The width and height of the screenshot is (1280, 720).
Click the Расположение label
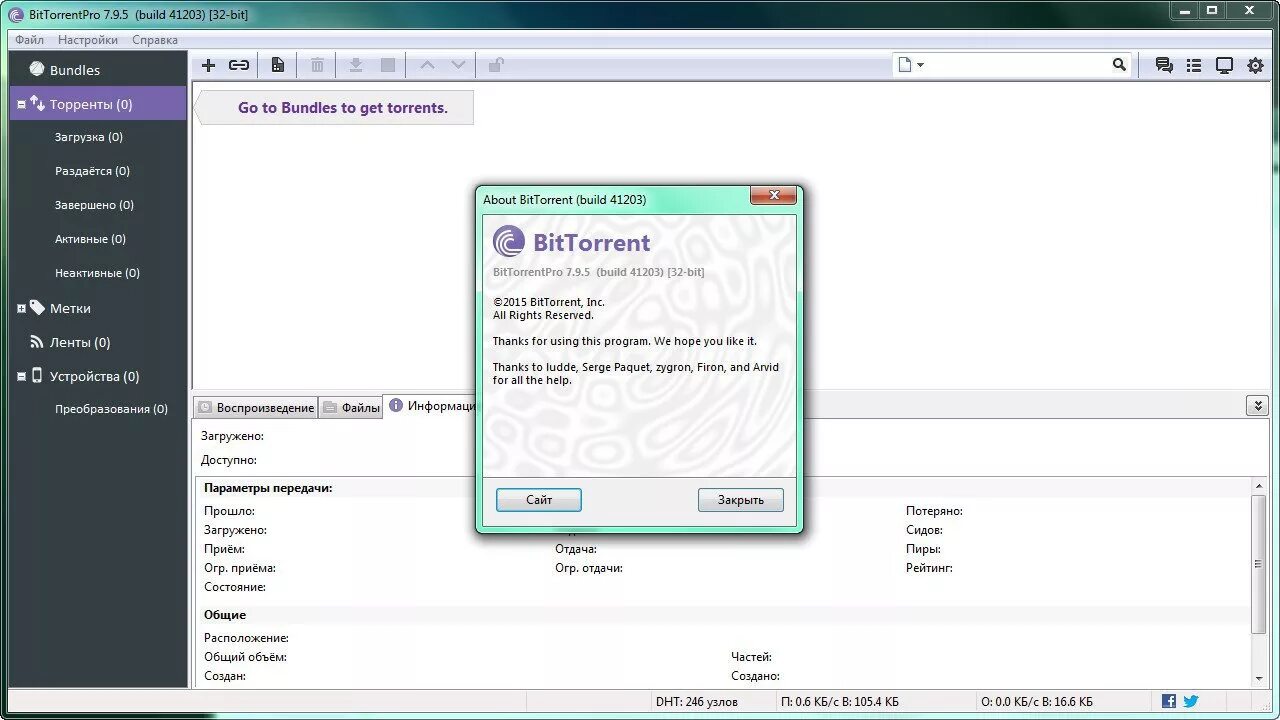[x=247, y=638]
